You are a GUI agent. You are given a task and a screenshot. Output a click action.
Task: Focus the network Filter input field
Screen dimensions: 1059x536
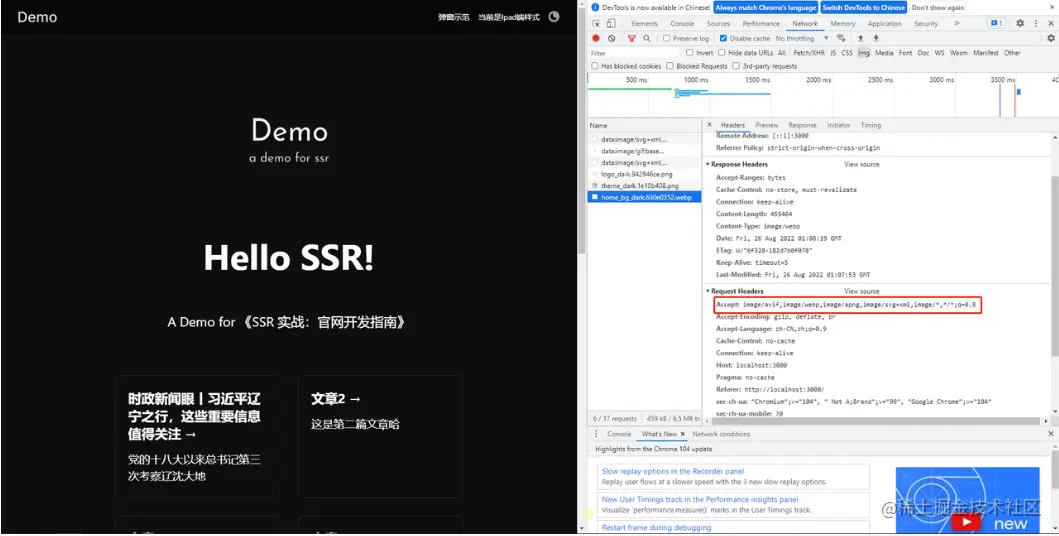coord(634,53)
